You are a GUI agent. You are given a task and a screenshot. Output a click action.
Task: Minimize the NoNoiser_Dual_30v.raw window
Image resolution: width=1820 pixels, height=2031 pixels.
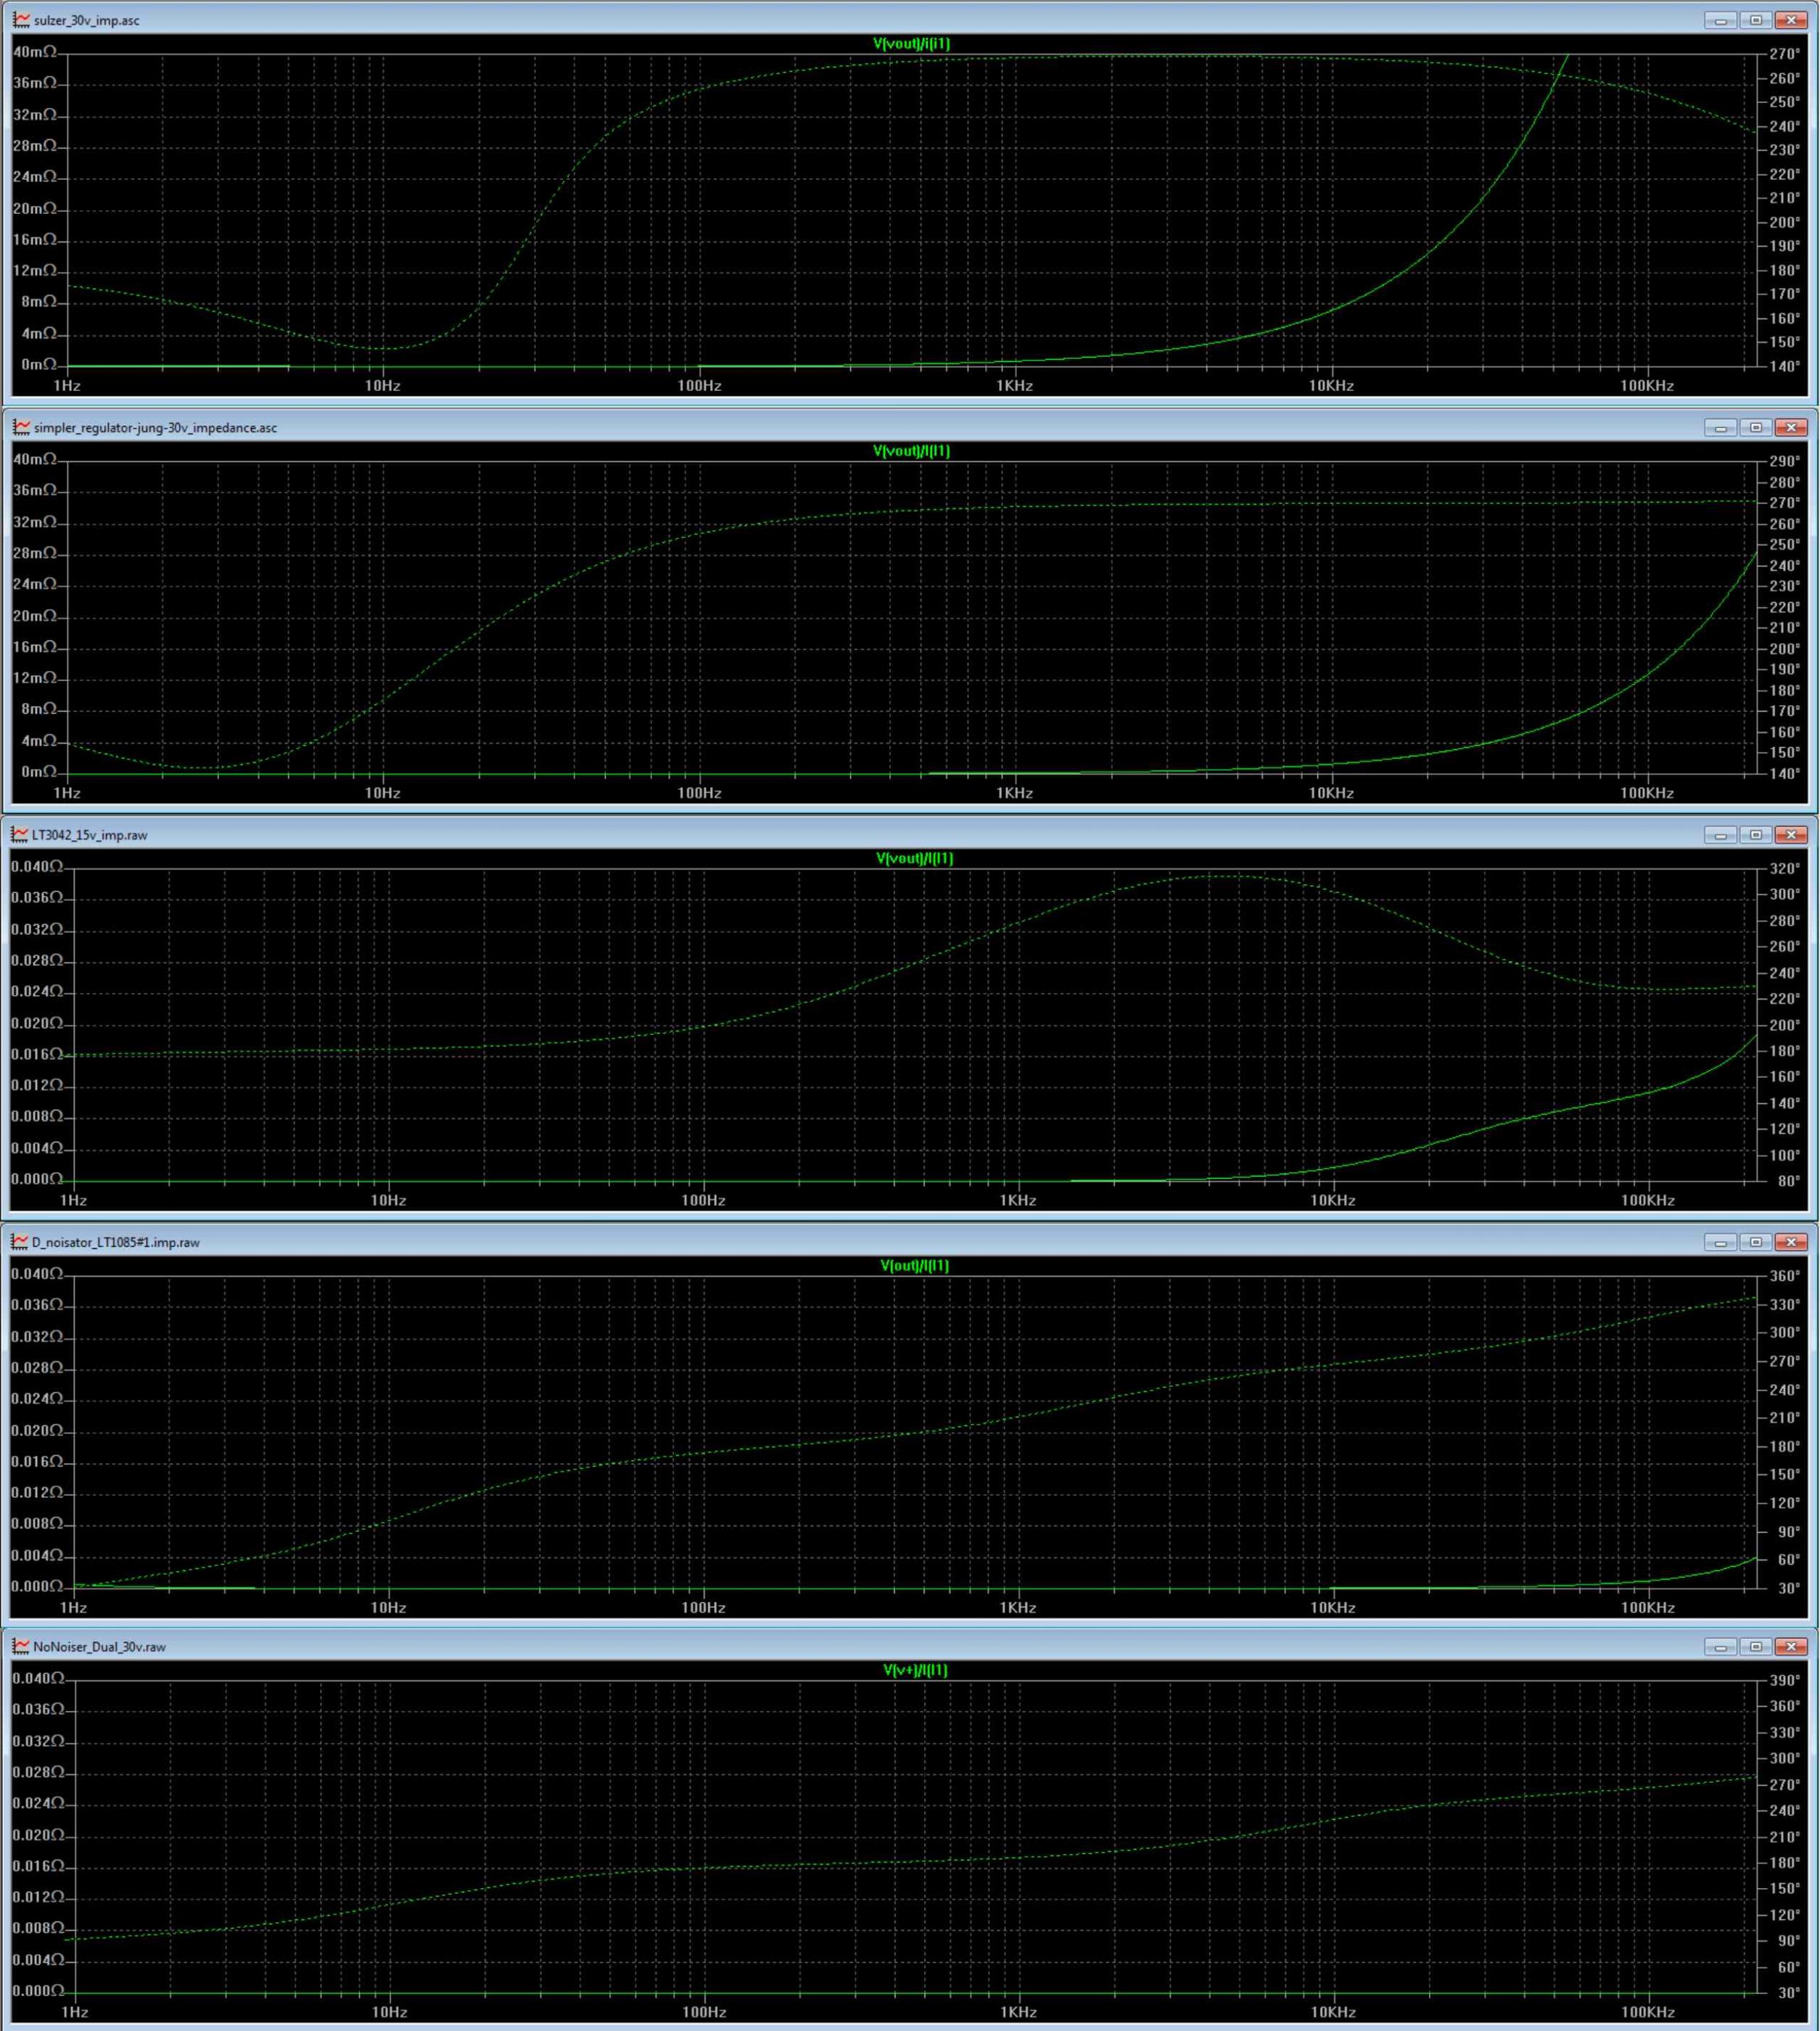pyautogui.click(x=1720, y=1647)
